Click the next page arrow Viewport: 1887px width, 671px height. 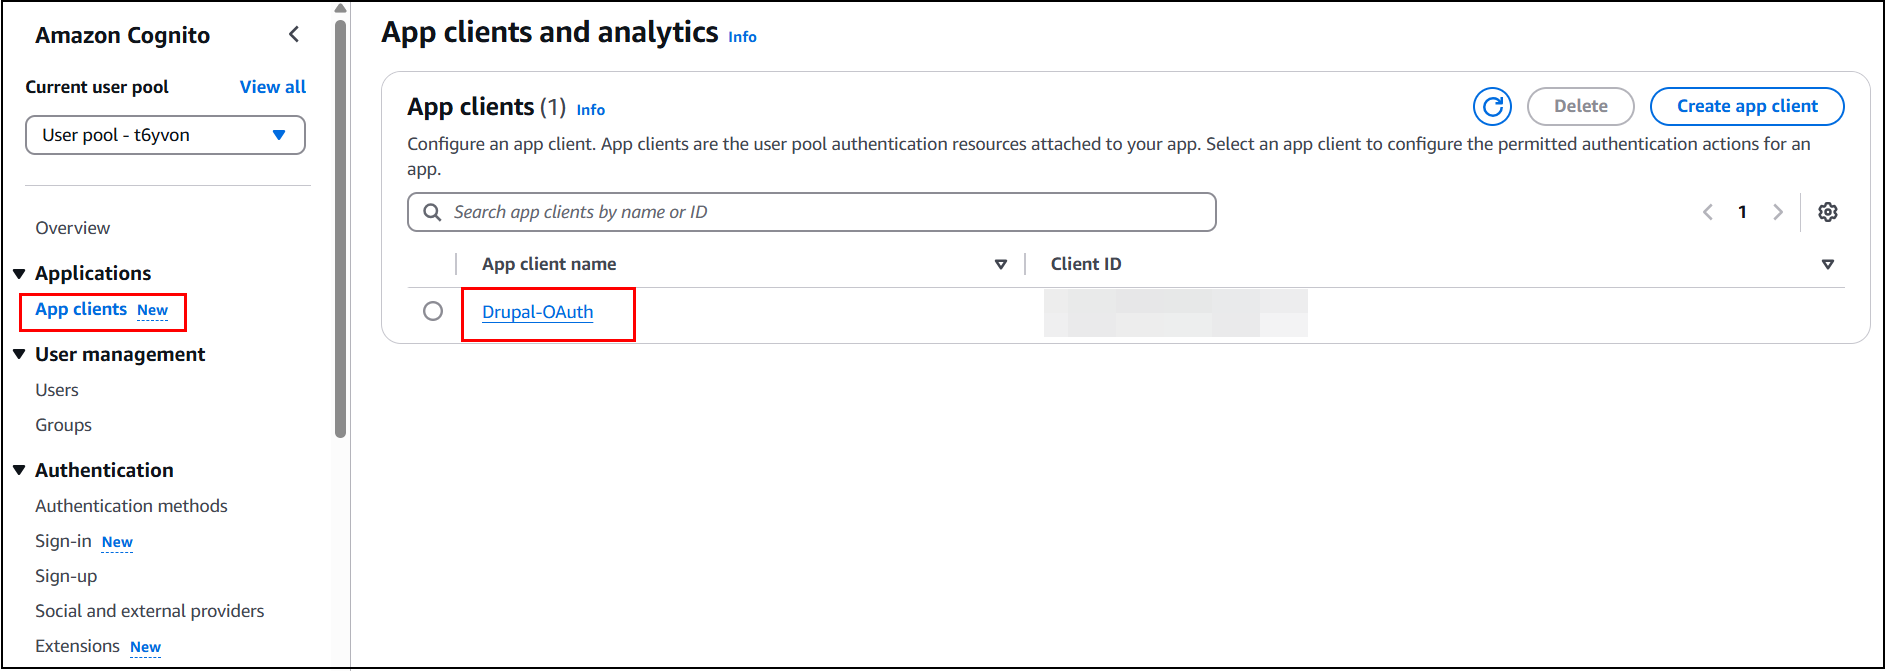pos(1778,211)
